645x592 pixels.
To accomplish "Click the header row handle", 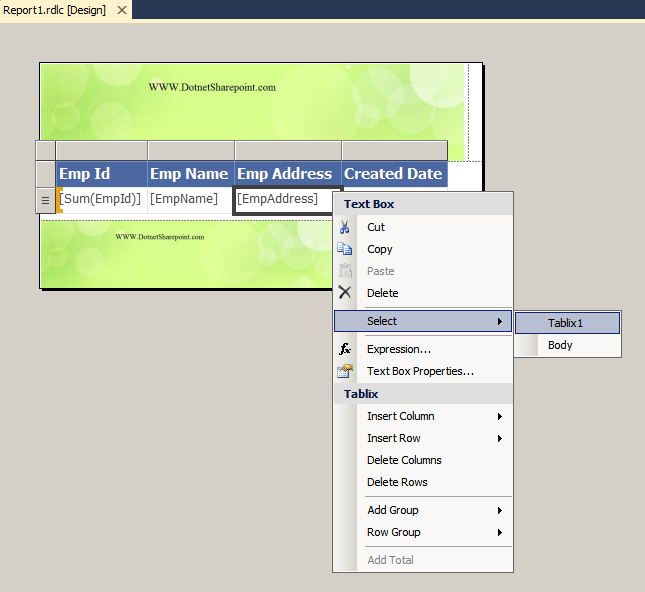I will (x=46, y=174).
